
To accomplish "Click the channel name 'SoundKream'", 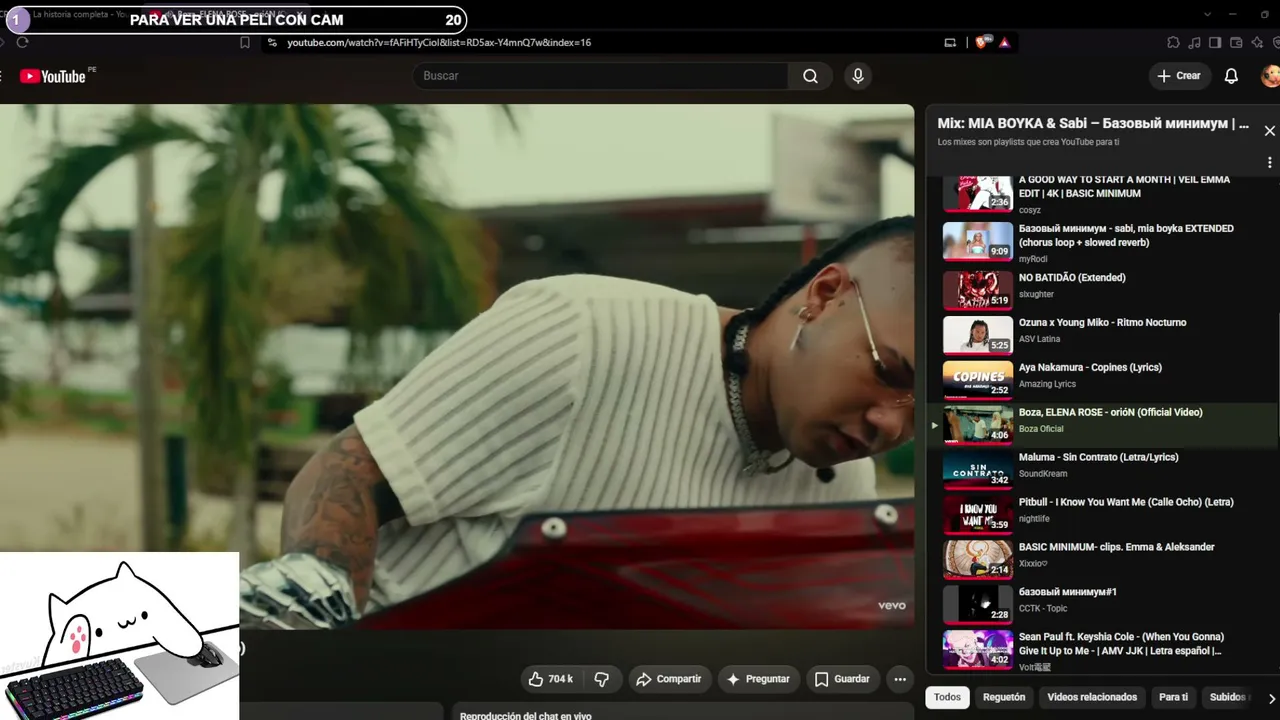I will pyautogui.click(x=1044, y=474).
